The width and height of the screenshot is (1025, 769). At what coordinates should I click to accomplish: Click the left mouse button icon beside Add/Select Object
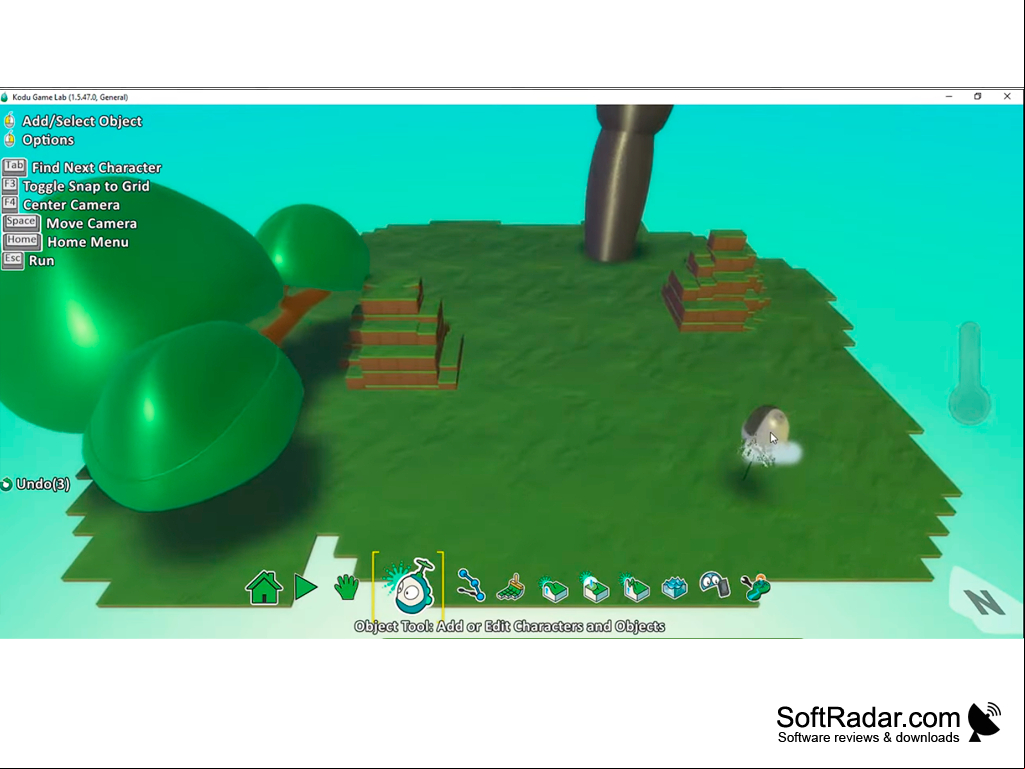tap(9, 121)
